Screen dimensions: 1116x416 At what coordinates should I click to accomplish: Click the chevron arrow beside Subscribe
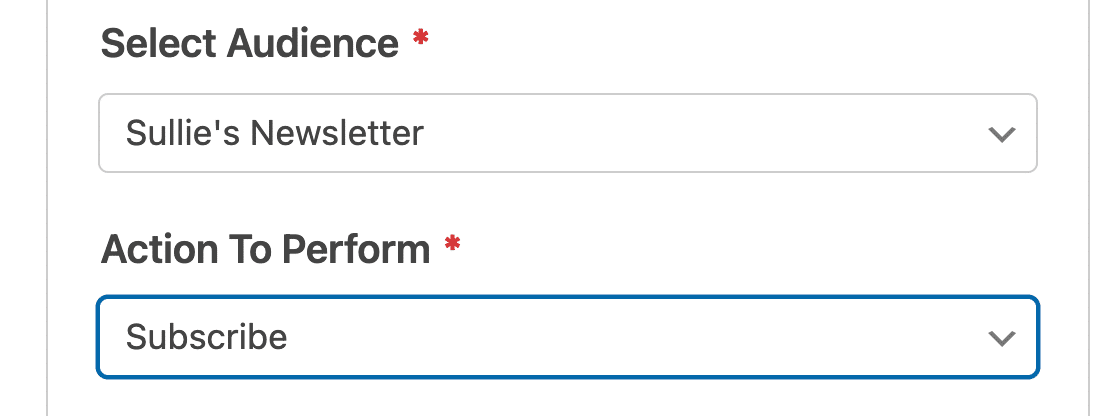coord(1001,338)
